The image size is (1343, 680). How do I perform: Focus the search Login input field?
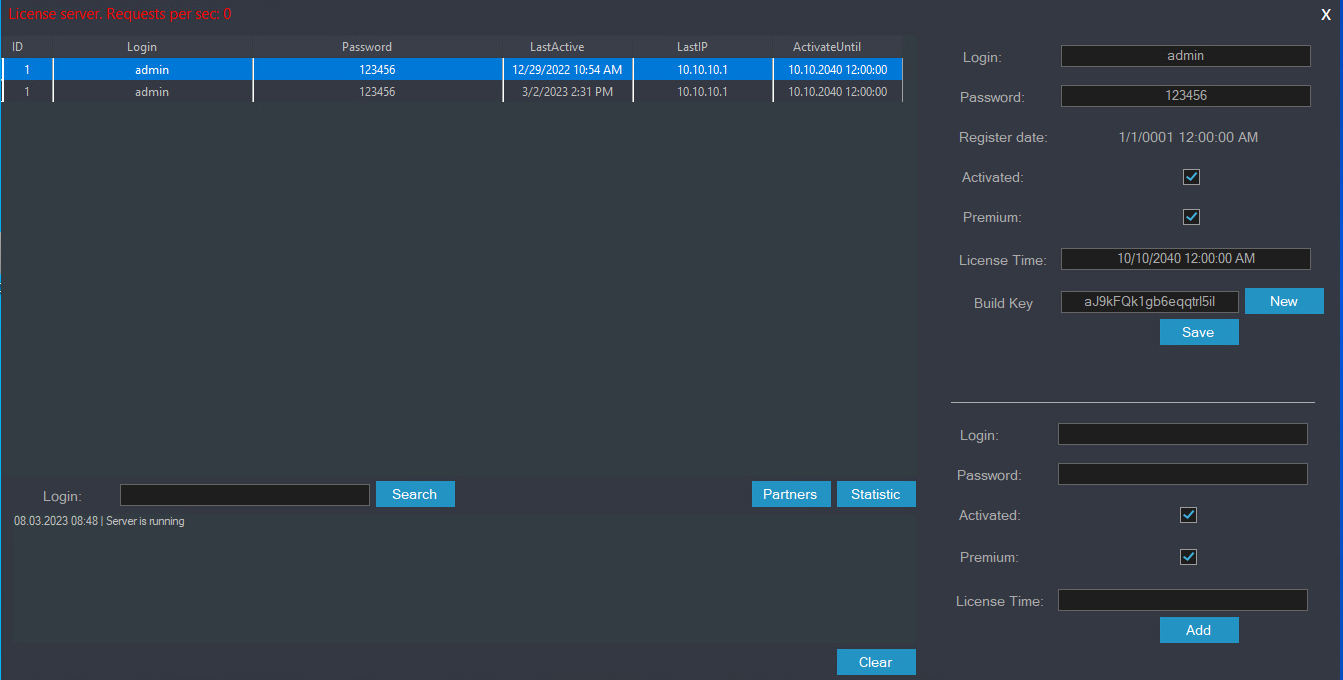pos(245,495)
